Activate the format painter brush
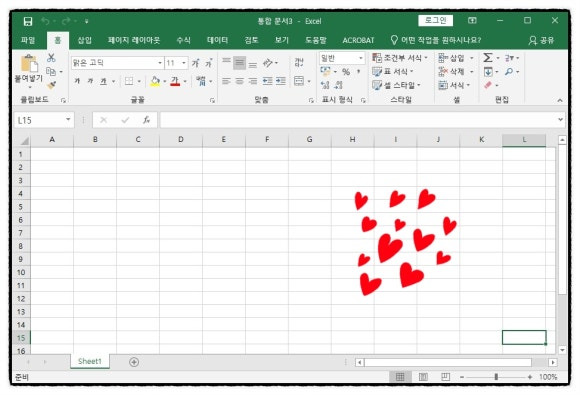The width and height of the screenshot is (580, 395). coord(51,85)
